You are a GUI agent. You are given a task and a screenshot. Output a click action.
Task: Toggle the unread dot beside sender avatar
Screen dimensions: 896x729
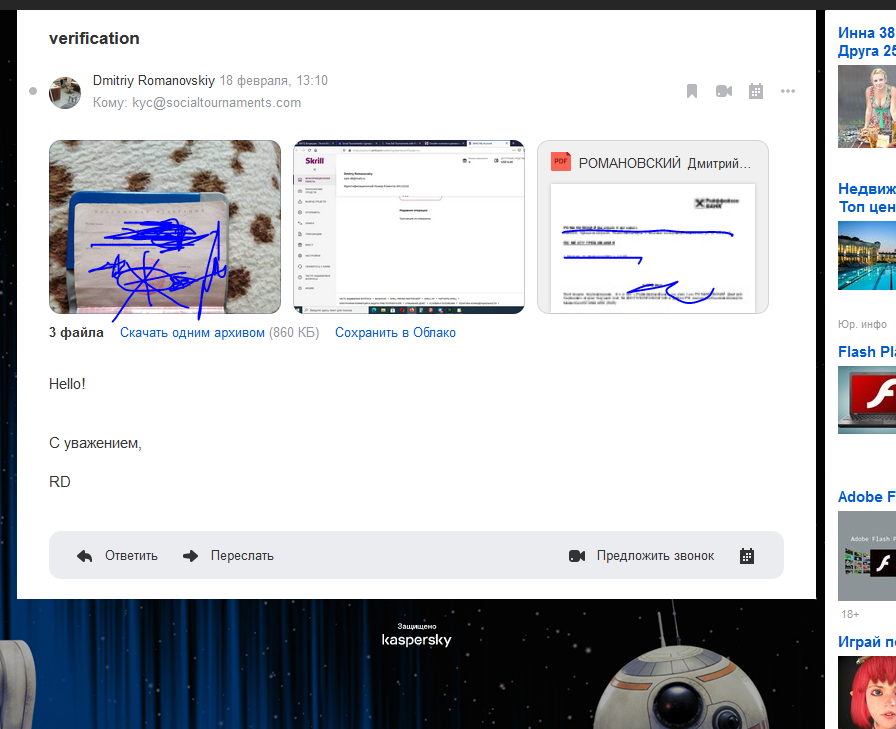tap(33, 91)
